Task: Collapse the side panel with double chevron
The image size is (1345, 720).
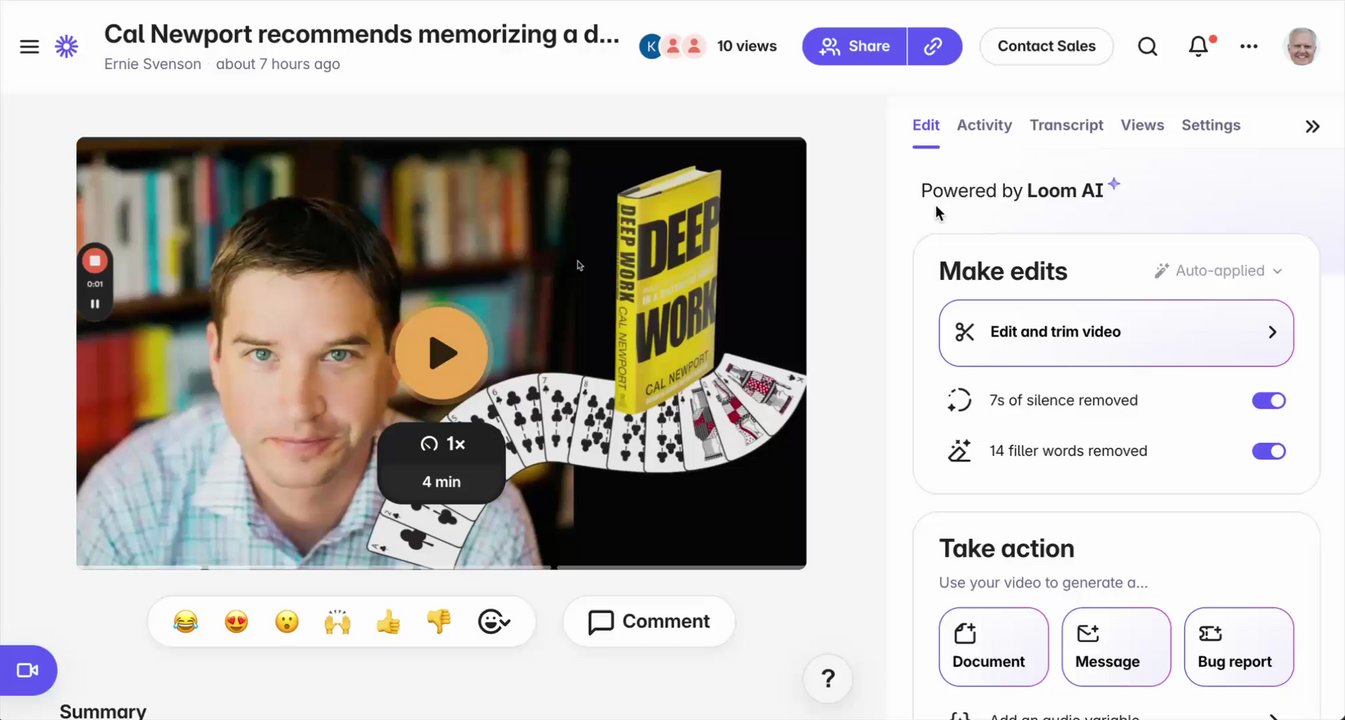Action: (x=1312, y=126)
